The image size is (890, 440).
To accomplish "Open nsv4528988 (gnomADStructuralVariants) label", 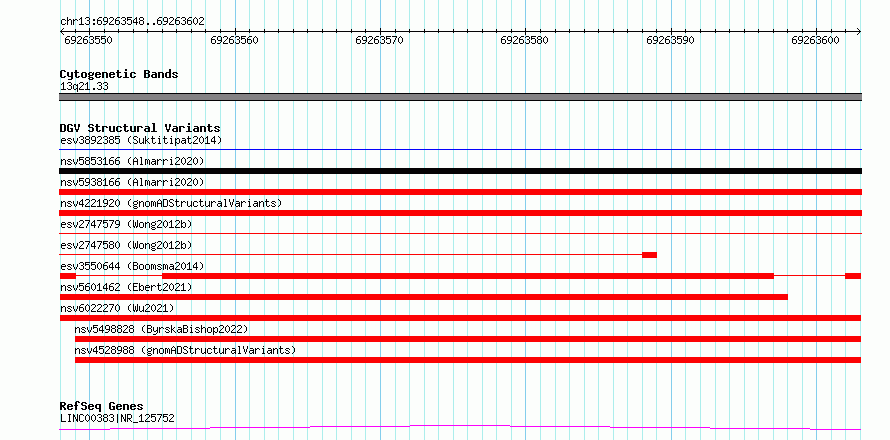I will click(x=185, y=350).
